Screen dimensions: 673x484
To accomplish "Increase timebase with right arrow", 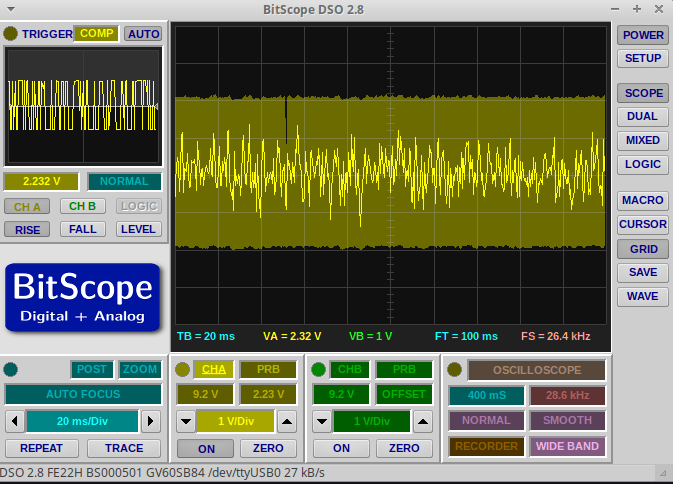I will click(x=150, y=421).
